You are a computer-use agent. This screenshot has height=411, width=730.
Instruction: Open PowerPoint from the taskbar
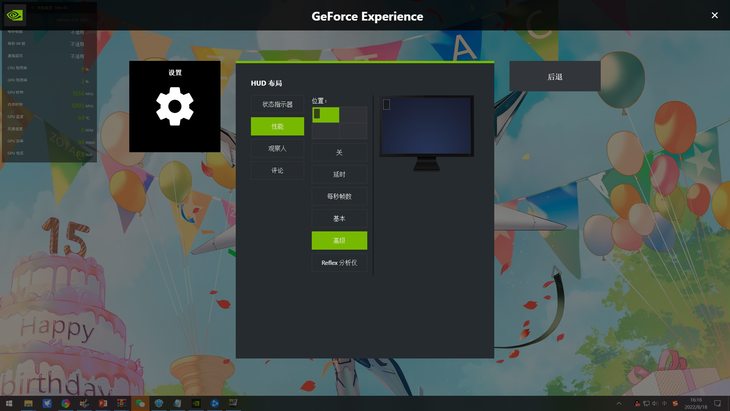point(103,403)
